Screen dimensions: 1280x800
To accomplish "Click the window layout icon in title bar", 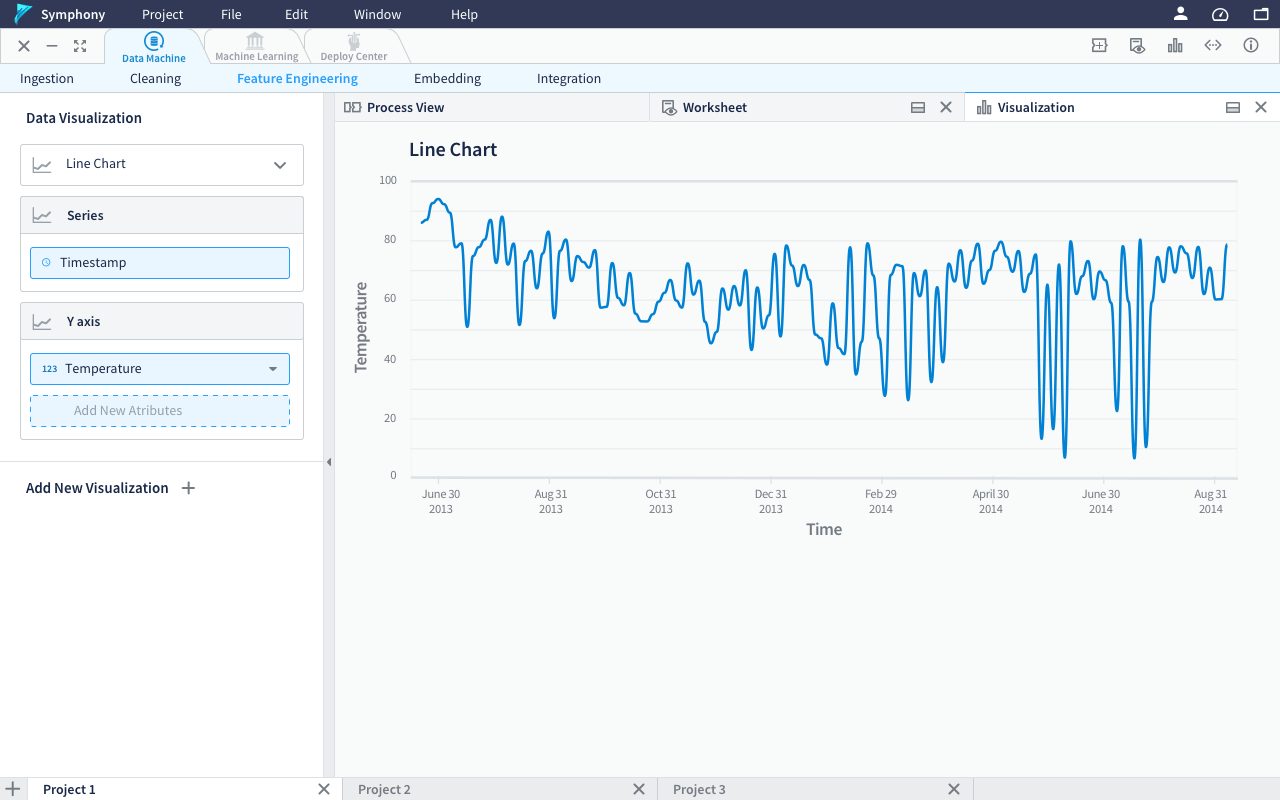I will click(1260, 14).
